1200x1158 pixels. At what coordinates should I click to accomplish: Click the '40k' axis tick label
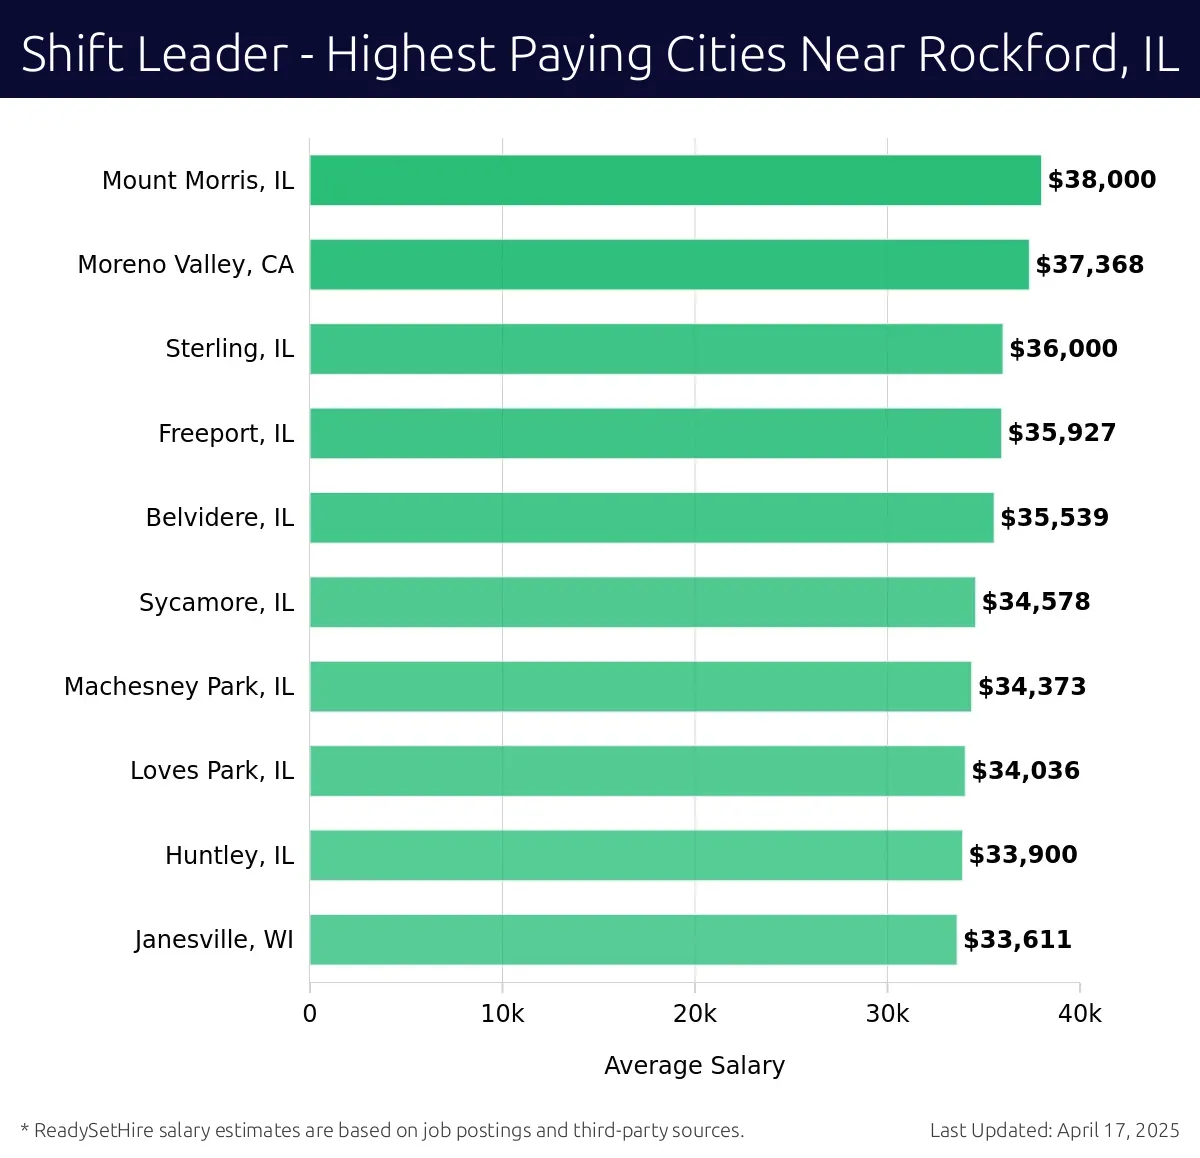pos(1080,1014)
